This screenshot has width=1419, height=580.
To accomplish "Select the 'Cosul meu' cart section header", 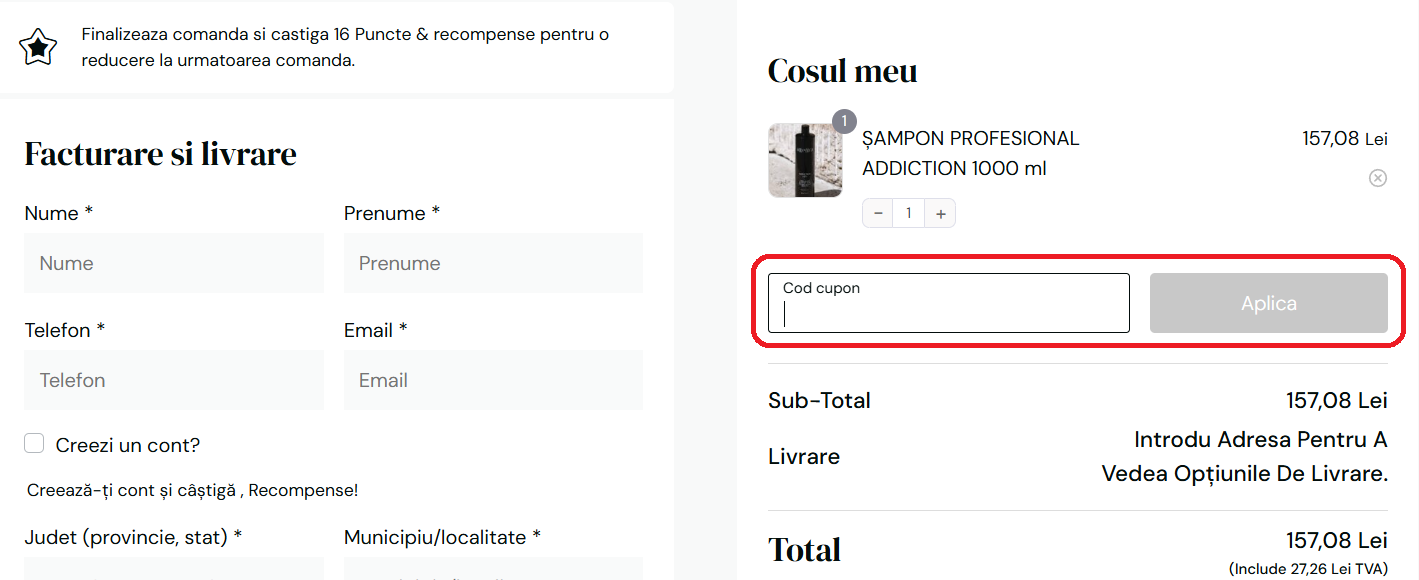I will [842, 70].
